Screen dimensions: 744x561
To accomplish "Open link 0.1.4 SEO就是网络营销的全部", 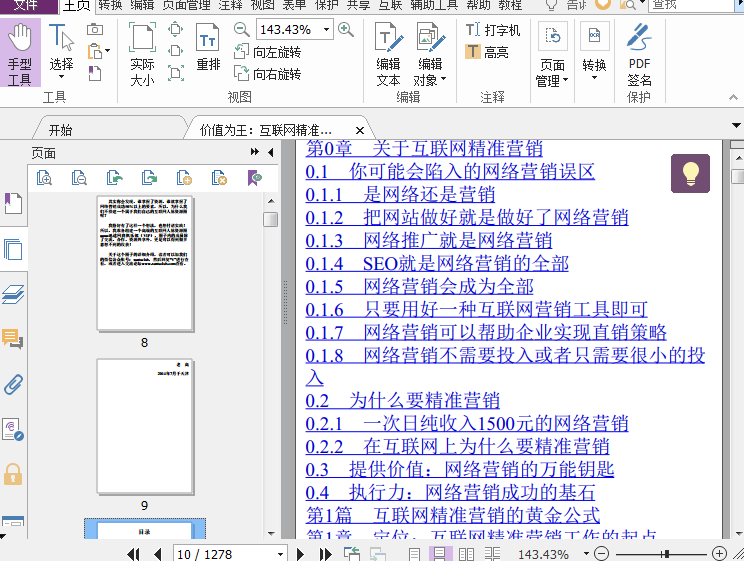I will pyautogui.click(x=437, y=263).
